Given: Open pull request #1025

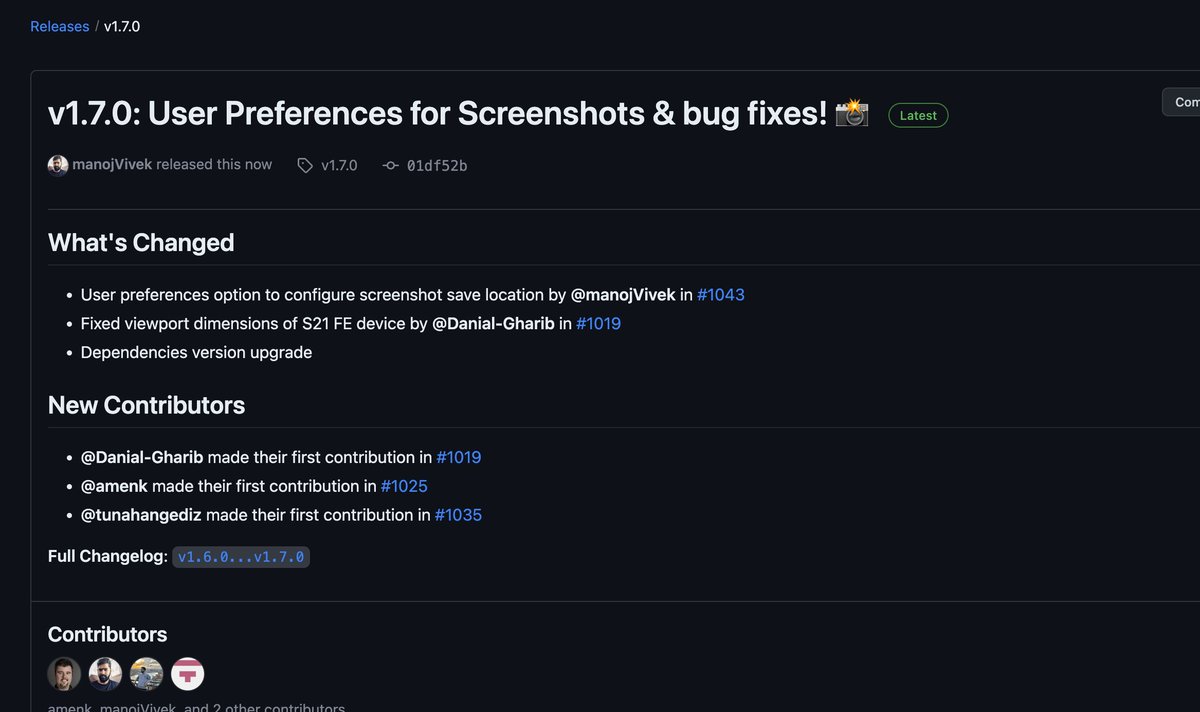Looking at the screenshot, I should pos(404,486).
